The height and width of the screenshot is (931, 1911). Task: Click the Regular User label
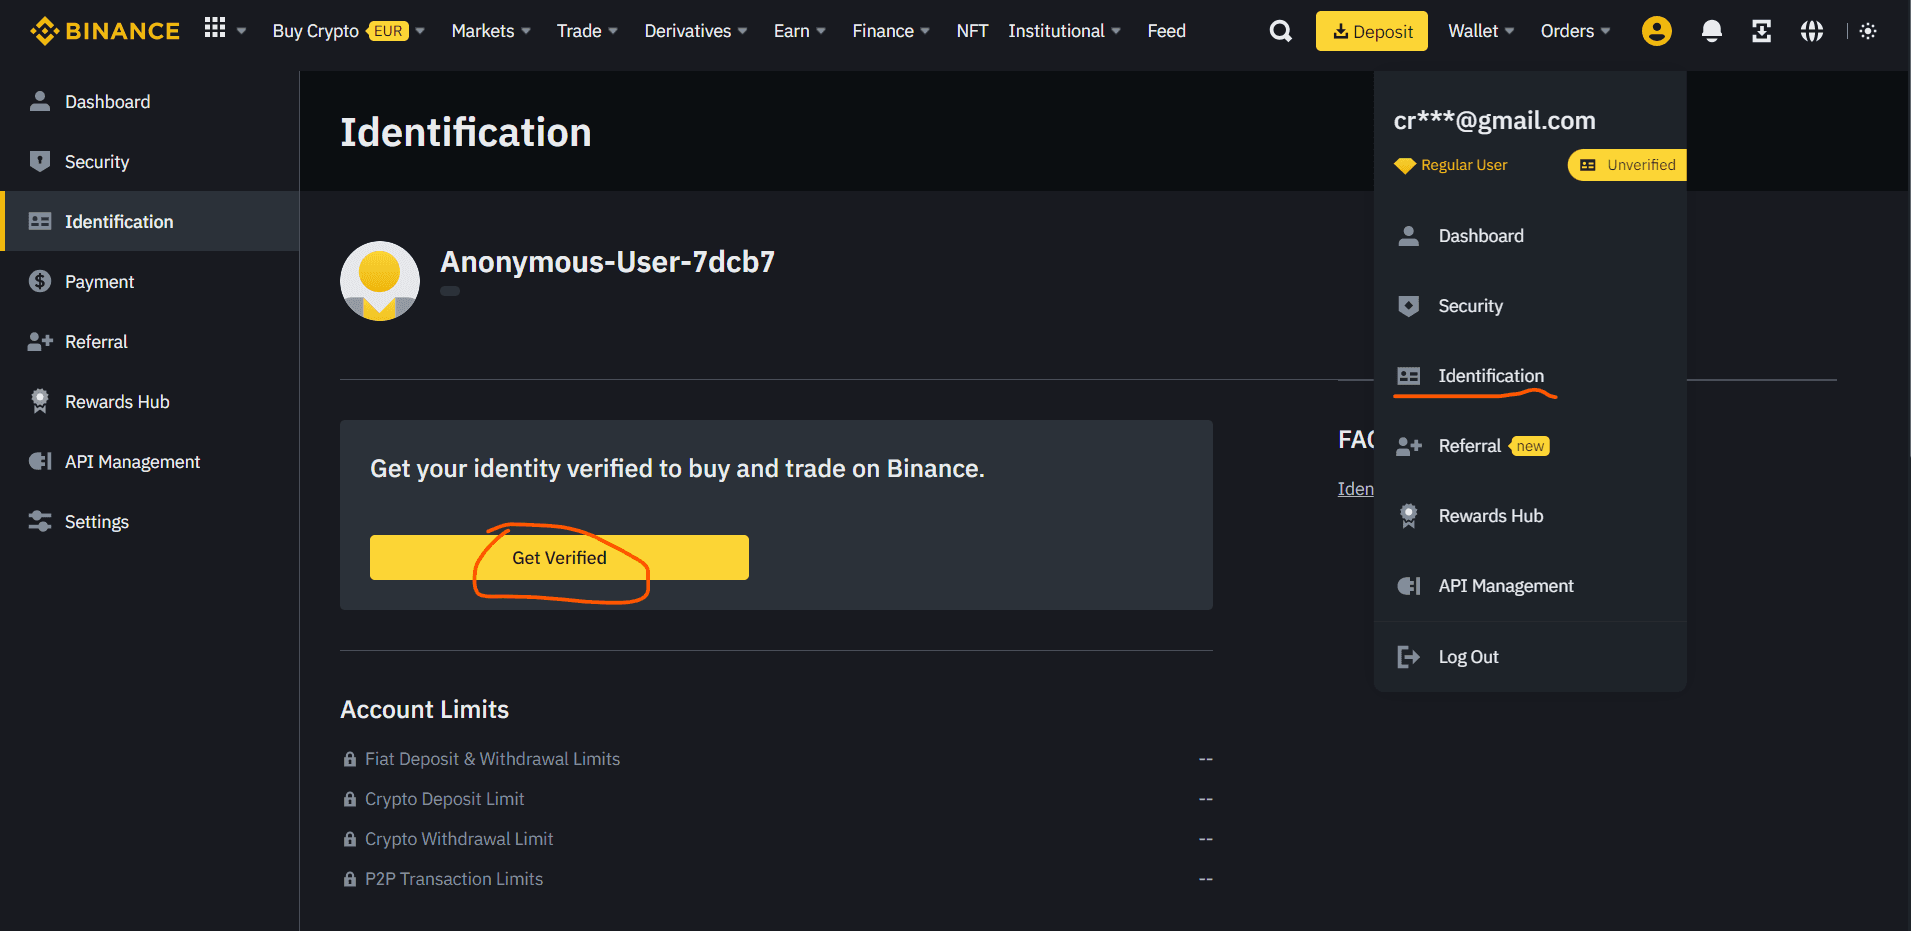[1464, 165]
